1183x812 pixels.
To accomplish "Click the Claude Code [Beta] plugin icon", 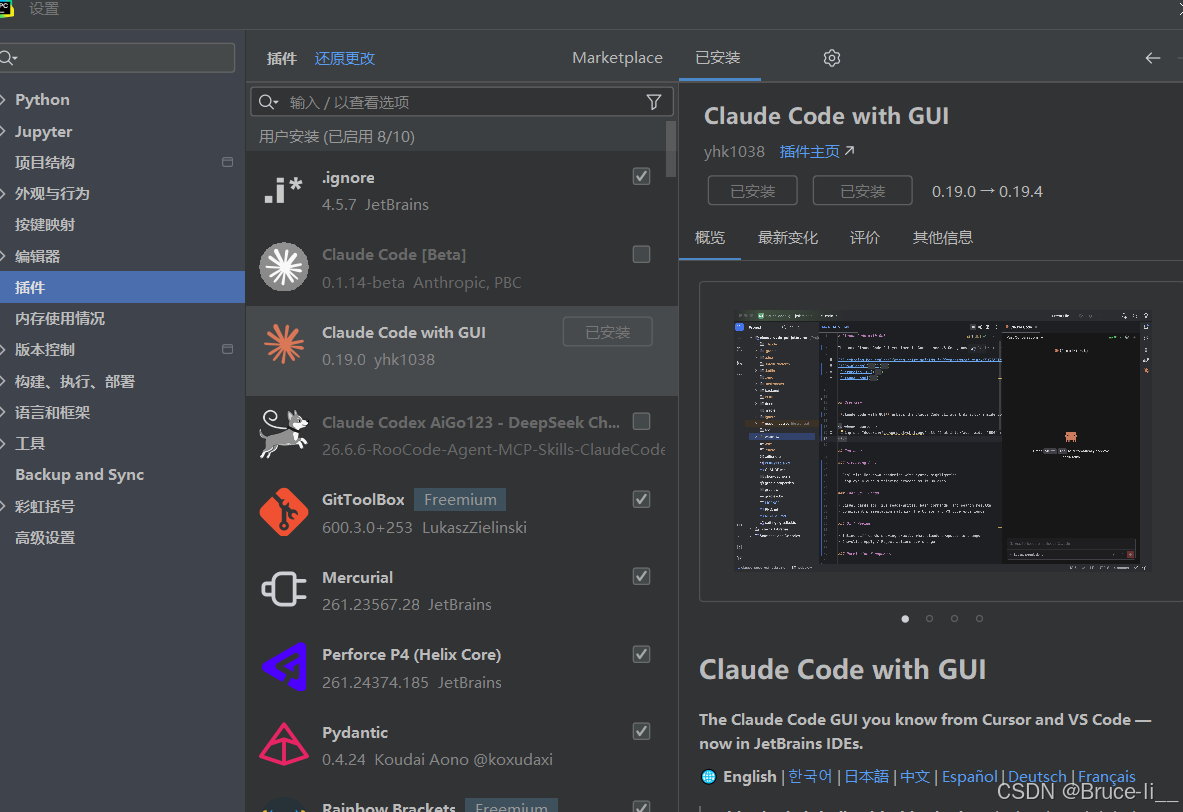I will [x=284, y=267].
